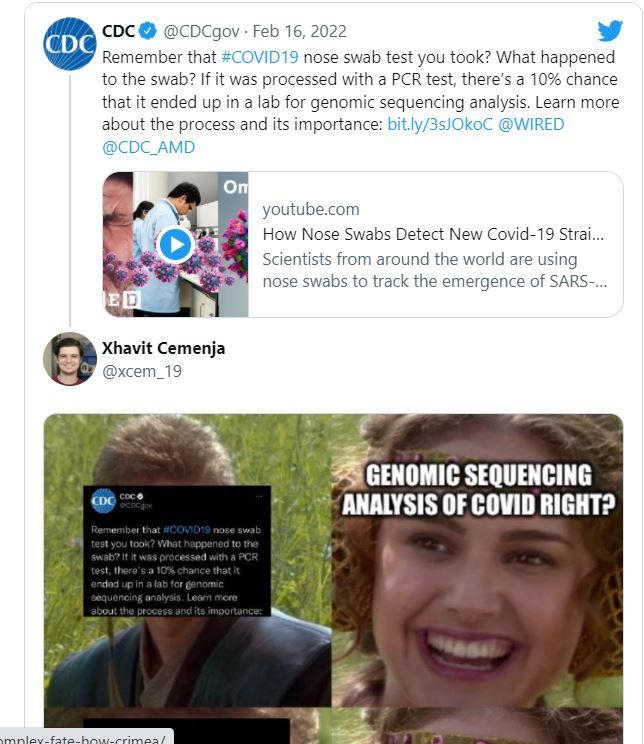
Task: Click the CDC tweet screenshot inside the meme
Action: coord(177,550)
